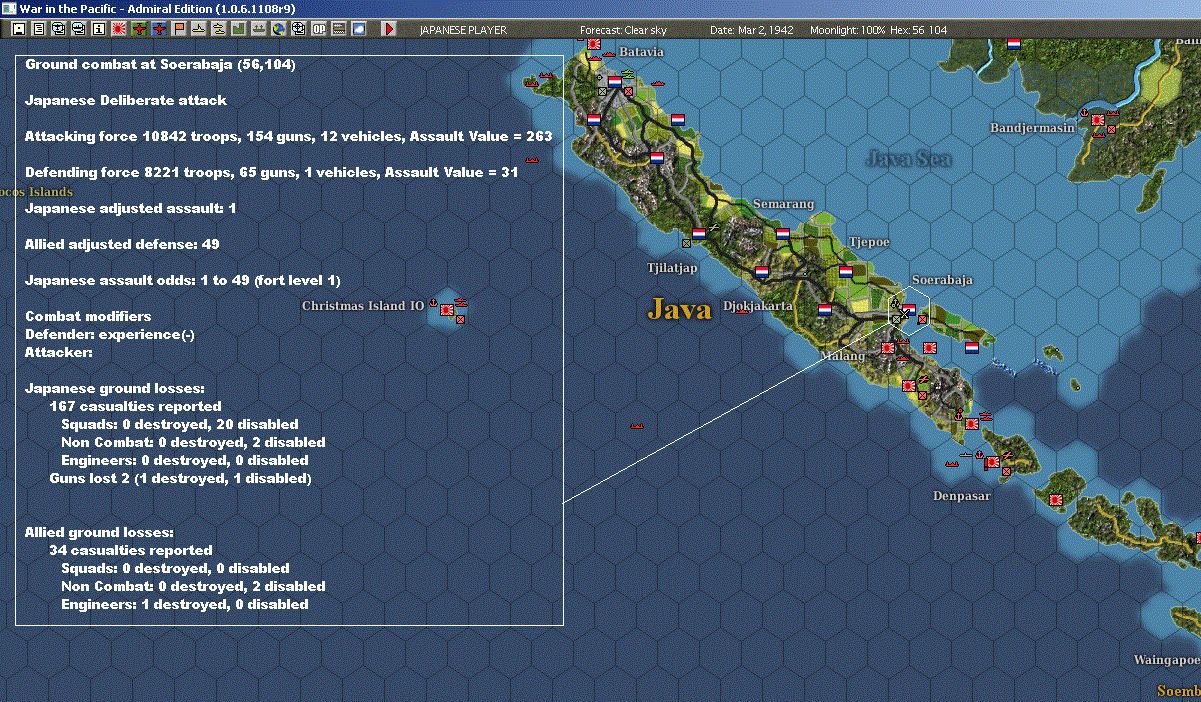Click the Tjepoe city label
This screenshot has width=1201, height=702.
coord(868,242)
